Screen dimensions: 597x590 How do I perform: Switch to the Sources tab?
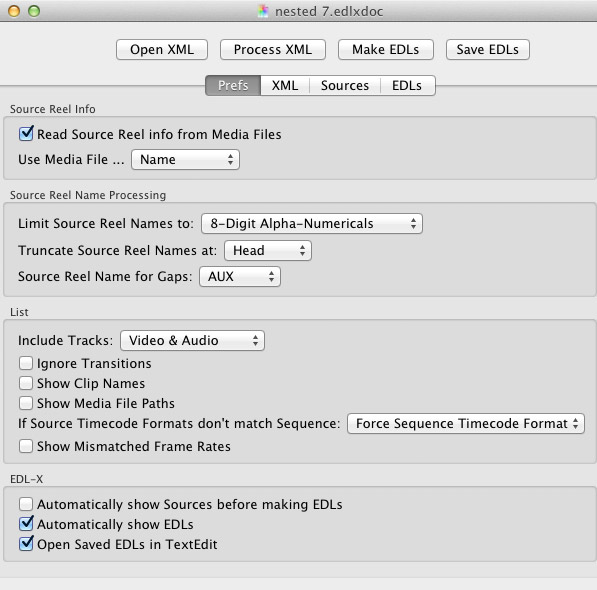tap(345, 85)
